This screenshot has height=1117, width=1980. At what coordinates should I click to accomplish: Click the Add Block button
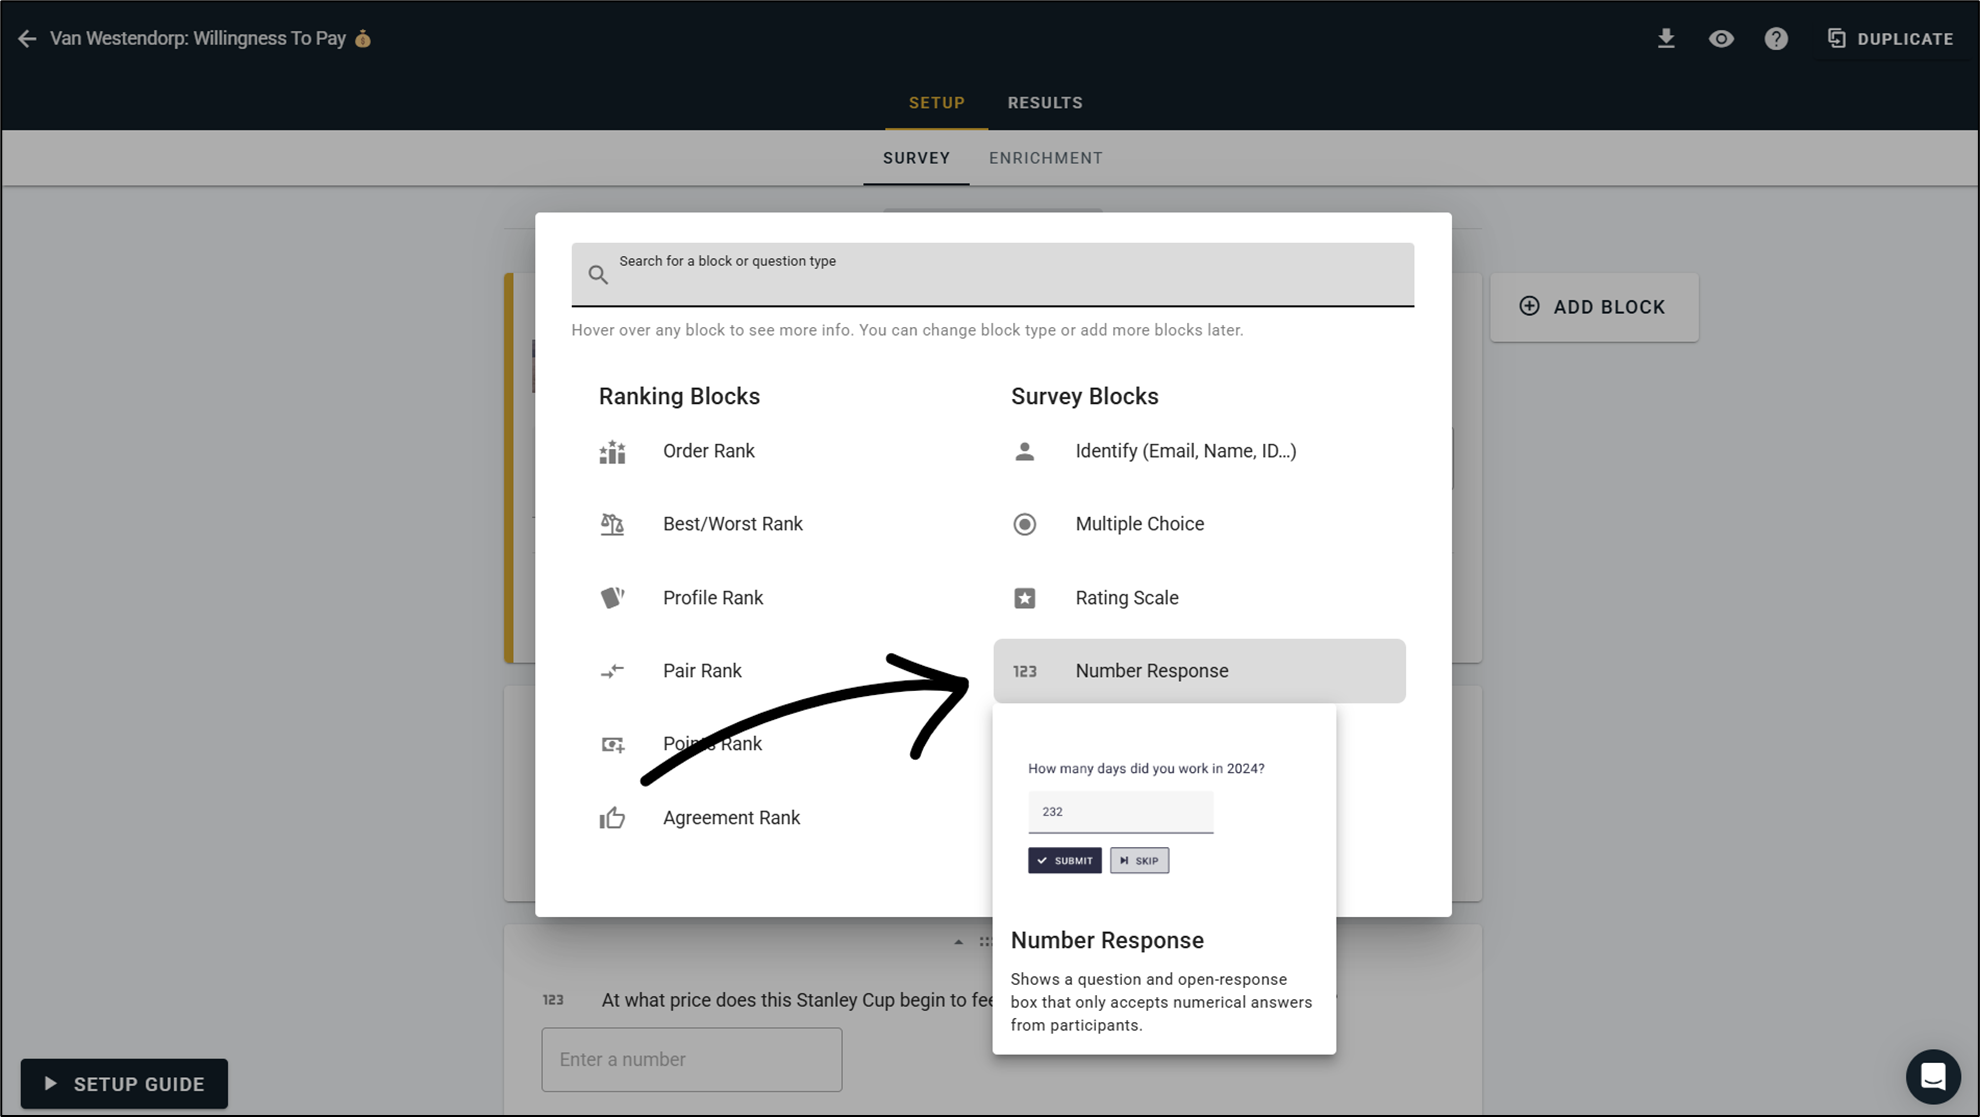click(x=1593, y=307)
